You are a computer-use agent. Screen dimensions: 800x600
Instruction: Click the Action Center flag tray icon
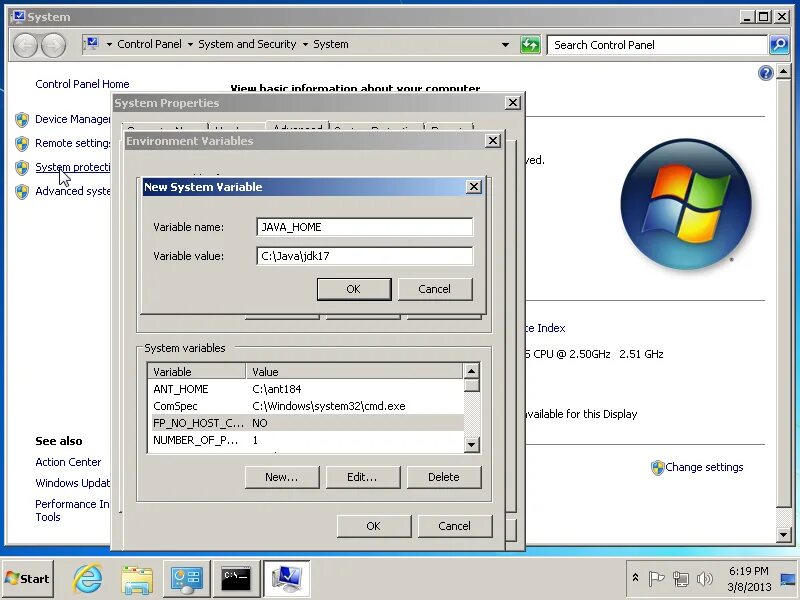coord(656,579)
